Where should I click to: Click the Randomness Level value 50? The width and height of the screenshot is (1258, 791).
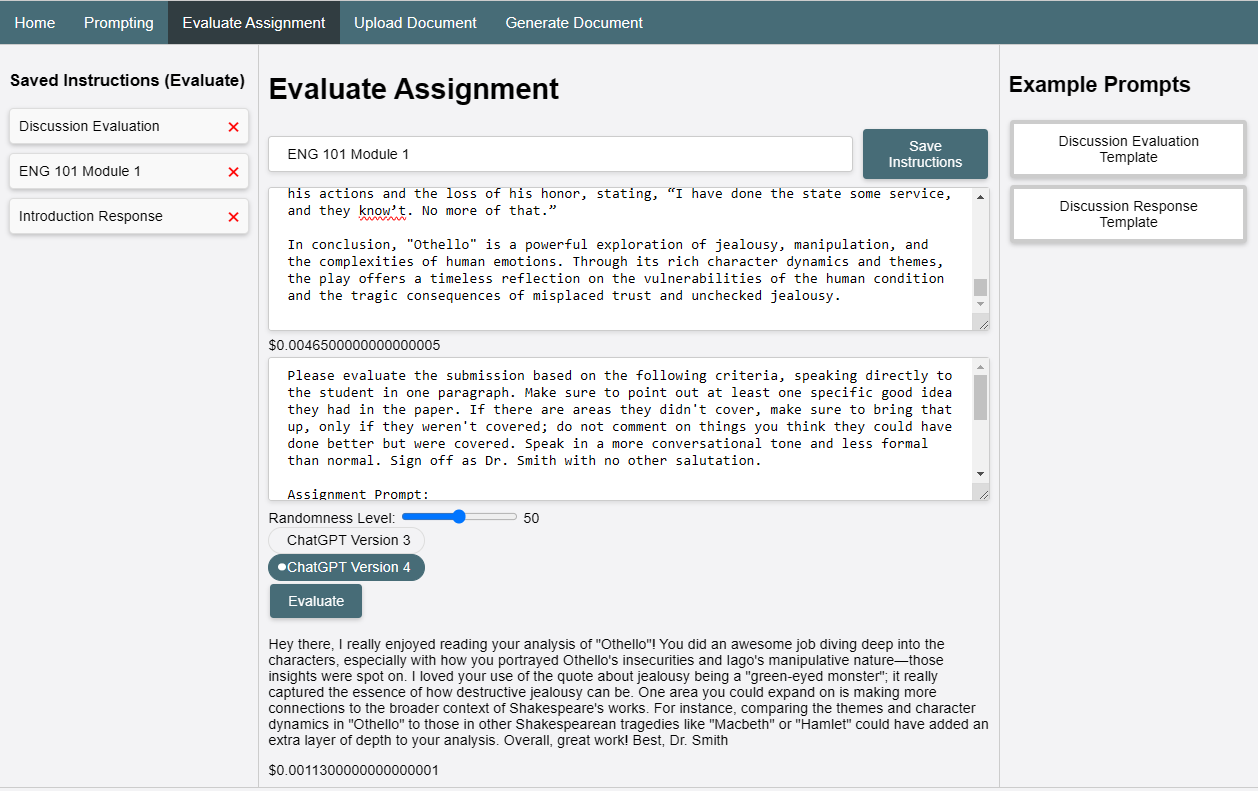[531, 518]
